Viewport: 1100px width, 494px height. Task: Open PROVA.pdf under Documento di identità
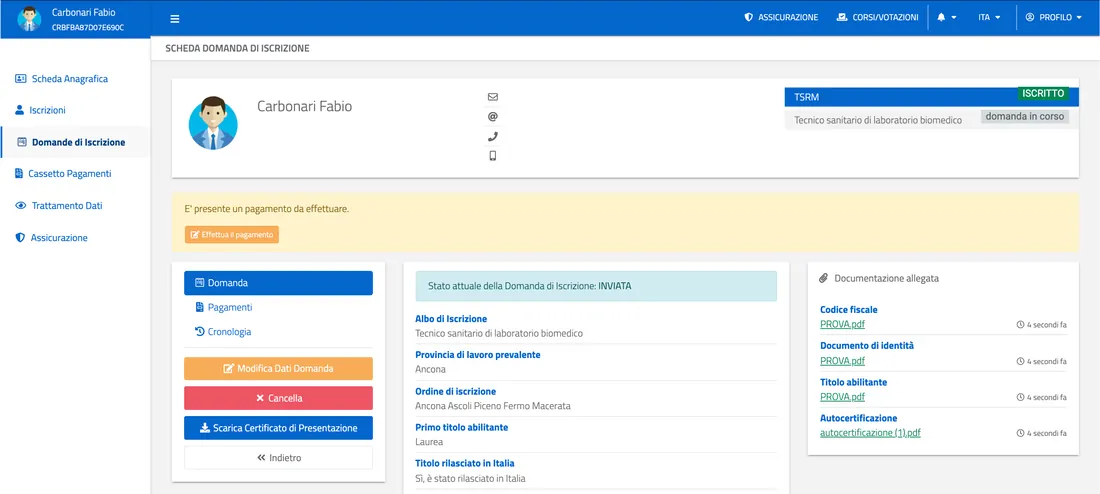coord(843,361)
